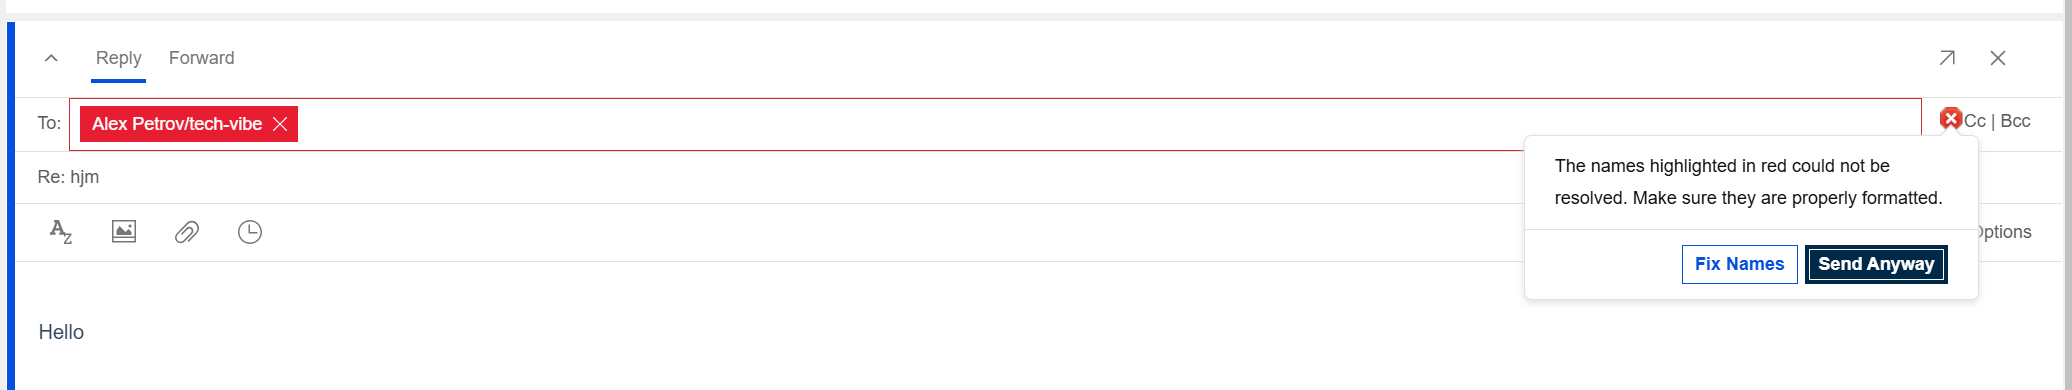Click the insert image icon

[x=124, y=232]
